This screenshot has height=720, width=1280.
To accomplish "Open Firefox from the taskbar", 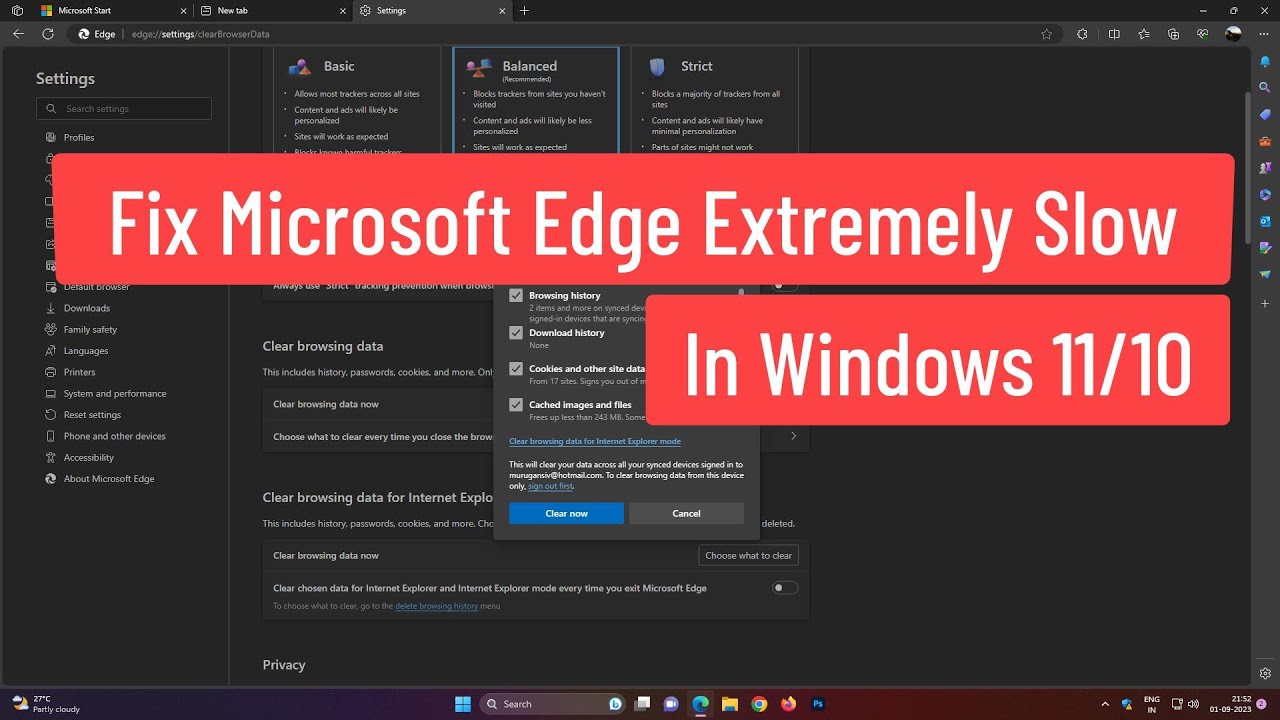I will (x=788, y=704).
